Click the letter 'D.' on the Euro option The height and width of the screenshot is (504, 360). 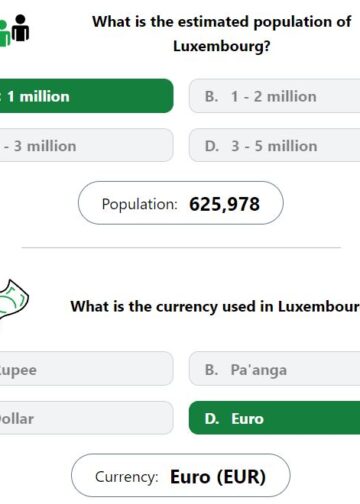click(x=212, y=419)
